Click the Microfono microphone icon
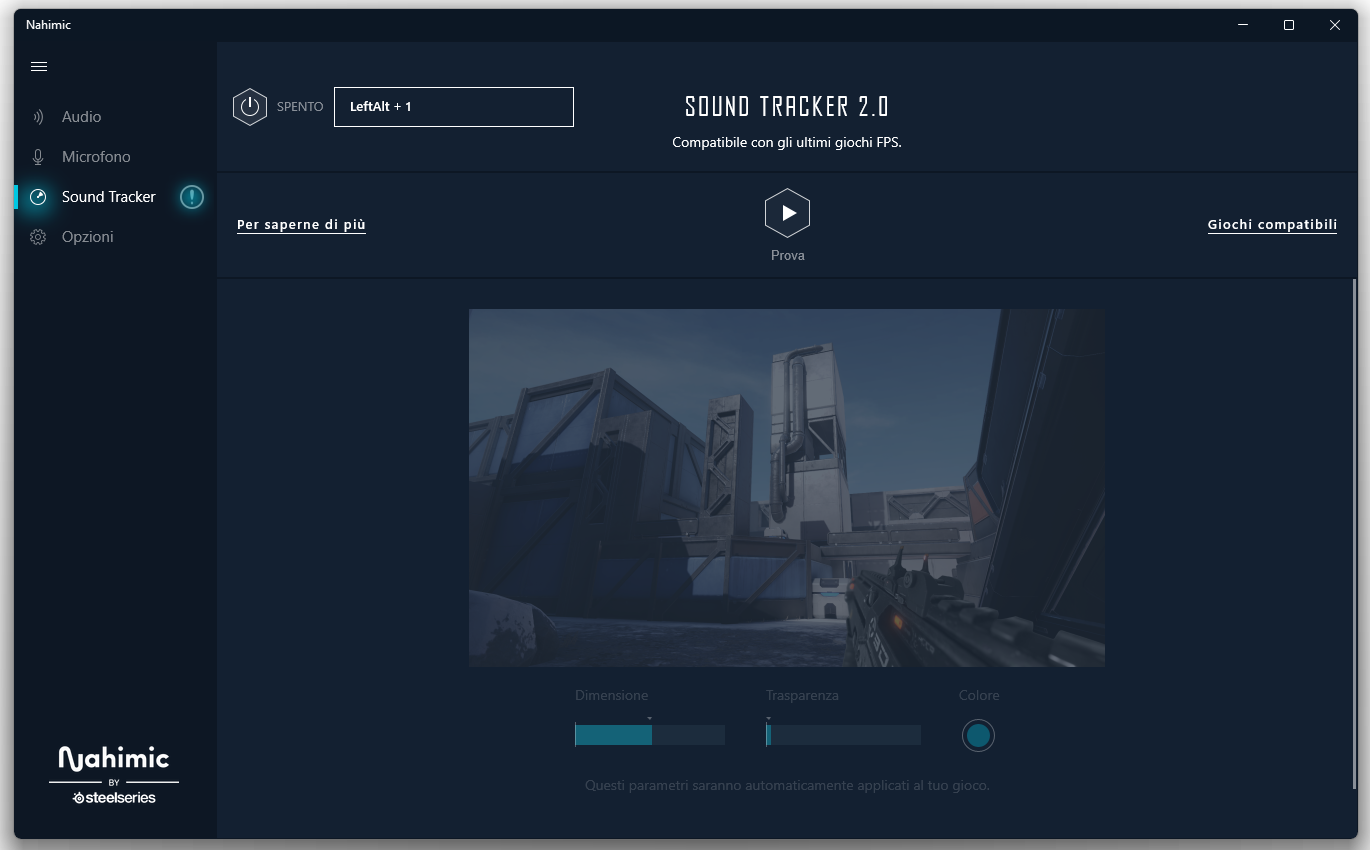Screen dimensions: 1370x850 coord(38,157)
